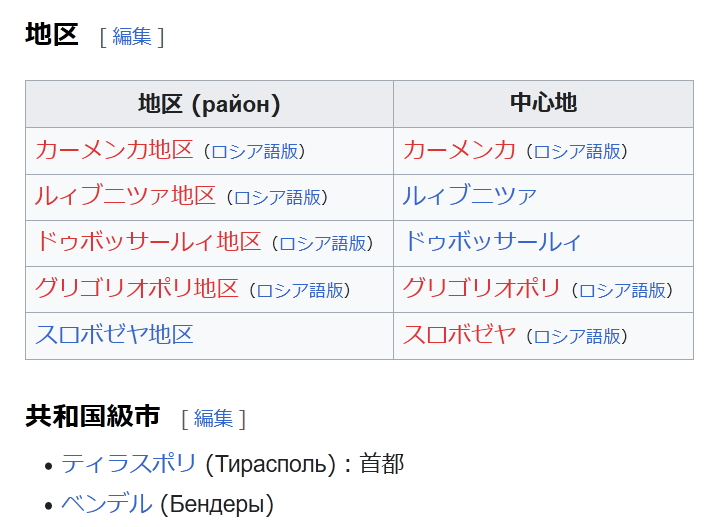Open ロシア語版 link next to ルィブニツァ地区

point(277,198)
